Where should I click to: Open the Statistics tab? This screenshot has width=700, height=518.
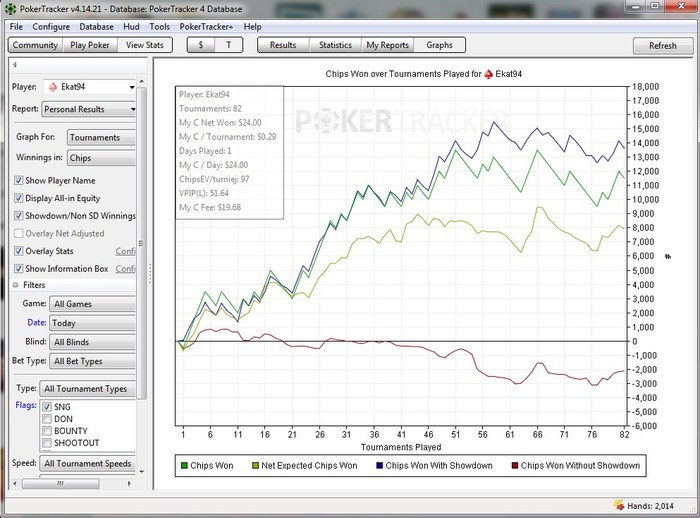[x=335, y=45]
